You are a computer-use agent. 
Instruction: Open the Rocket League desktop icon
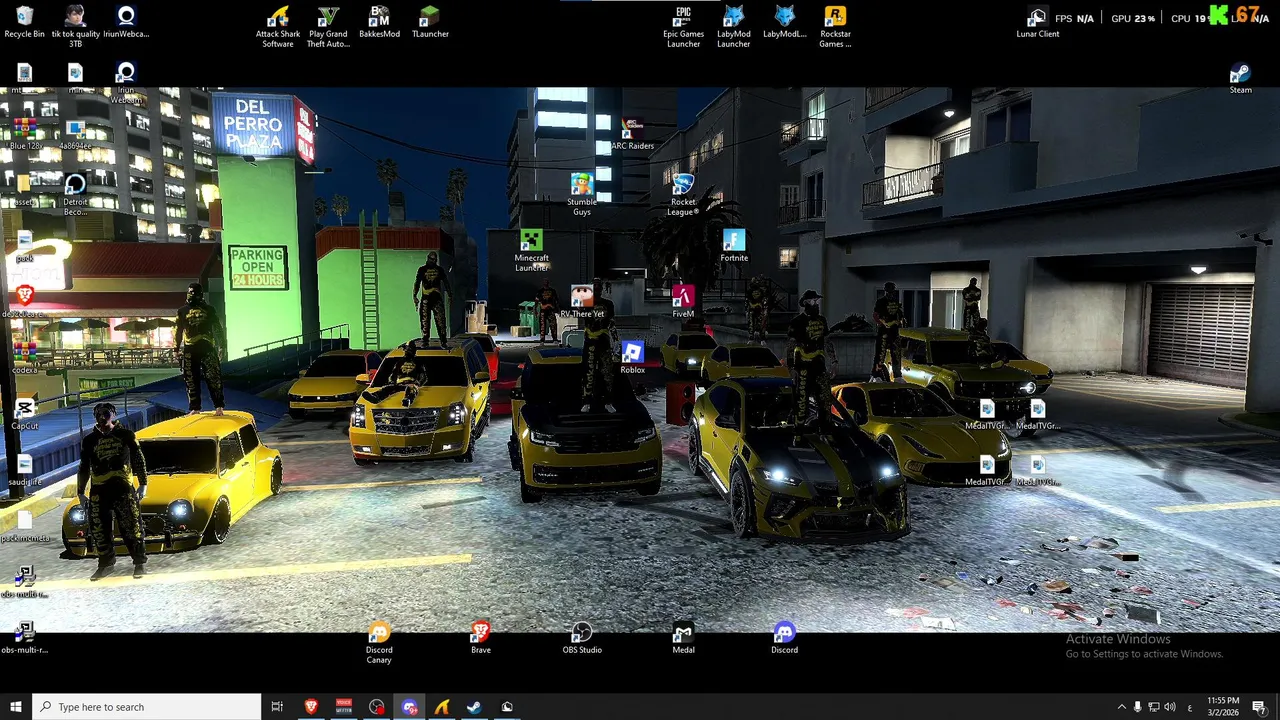(683, 194)
